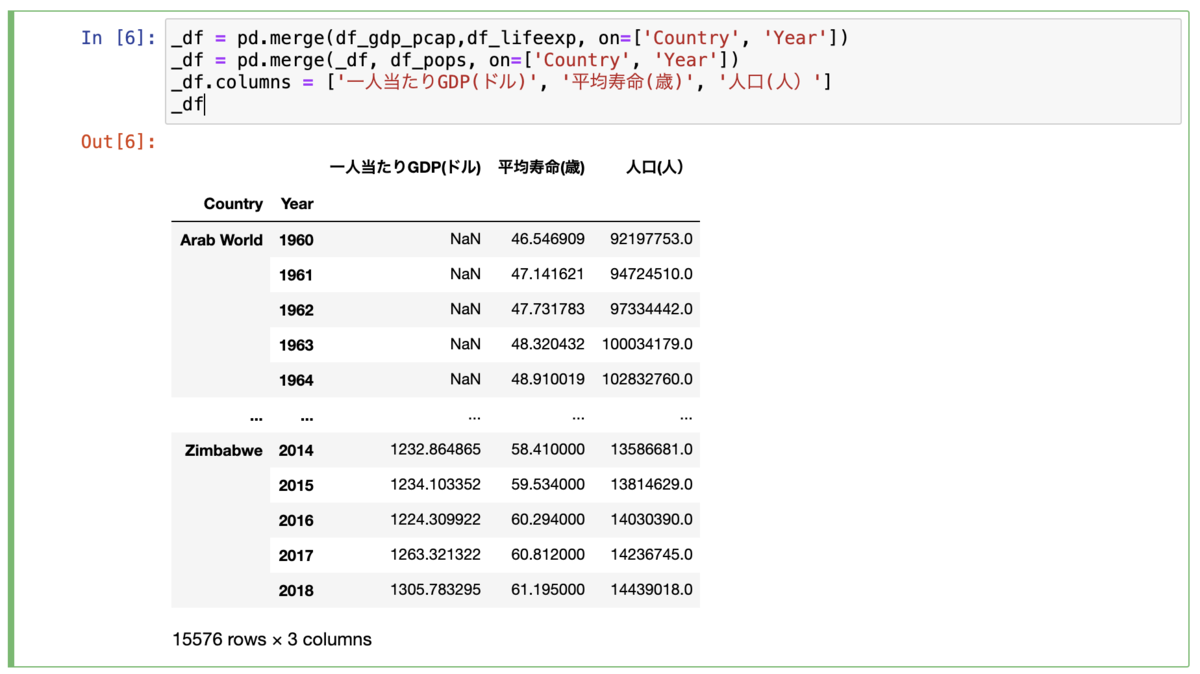1200x674 pixels.
Task: Select life expectancy value 58.410000
Action: [x=548, y=449]
